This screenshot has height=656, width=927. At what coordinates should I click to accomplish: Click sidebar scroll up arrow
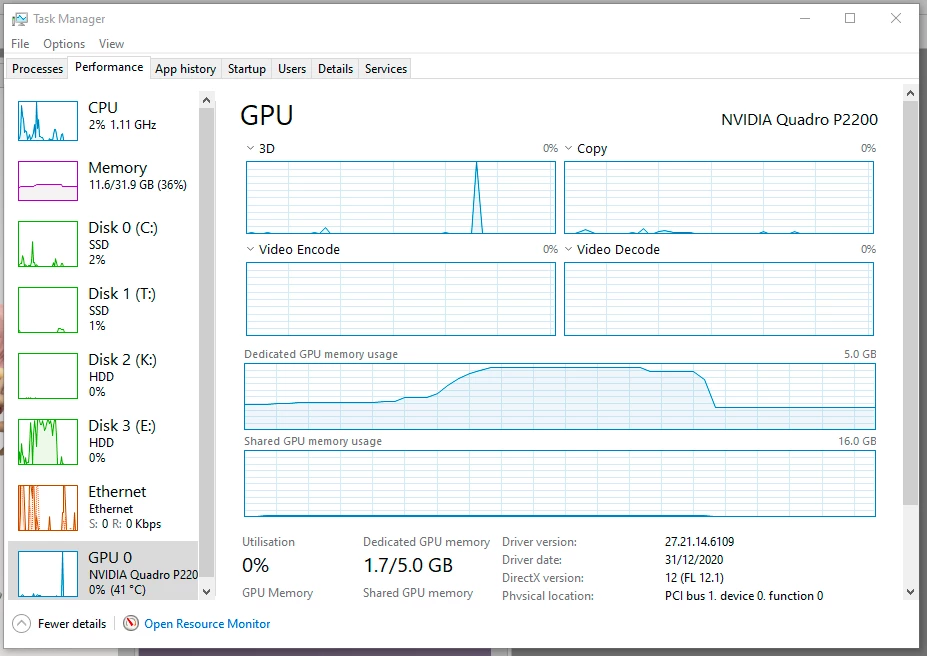click(206, 100)
